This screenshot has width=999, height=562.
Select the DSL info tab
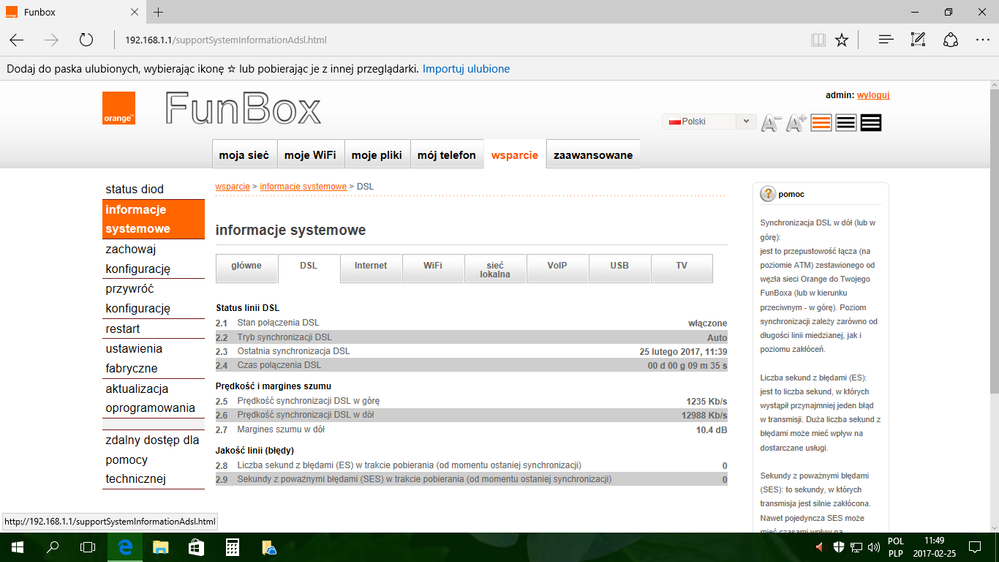click(x=308, y=268)
